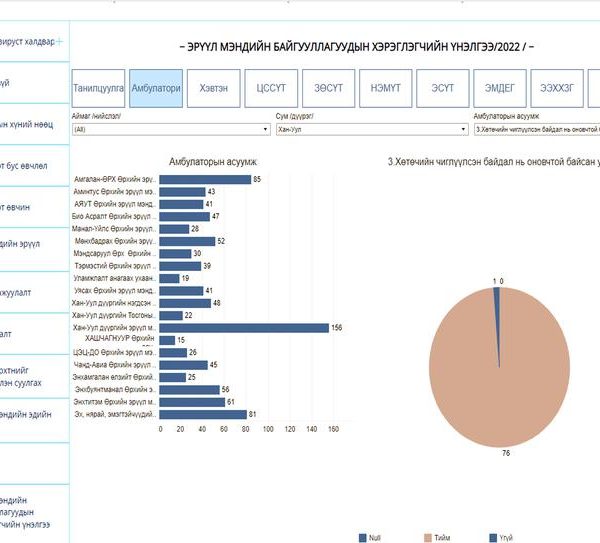Image resolution: width=600 pixels, height=543 pixels.
Task: Click the Эх, нярай bar with value 81
Action: point(203,414)
